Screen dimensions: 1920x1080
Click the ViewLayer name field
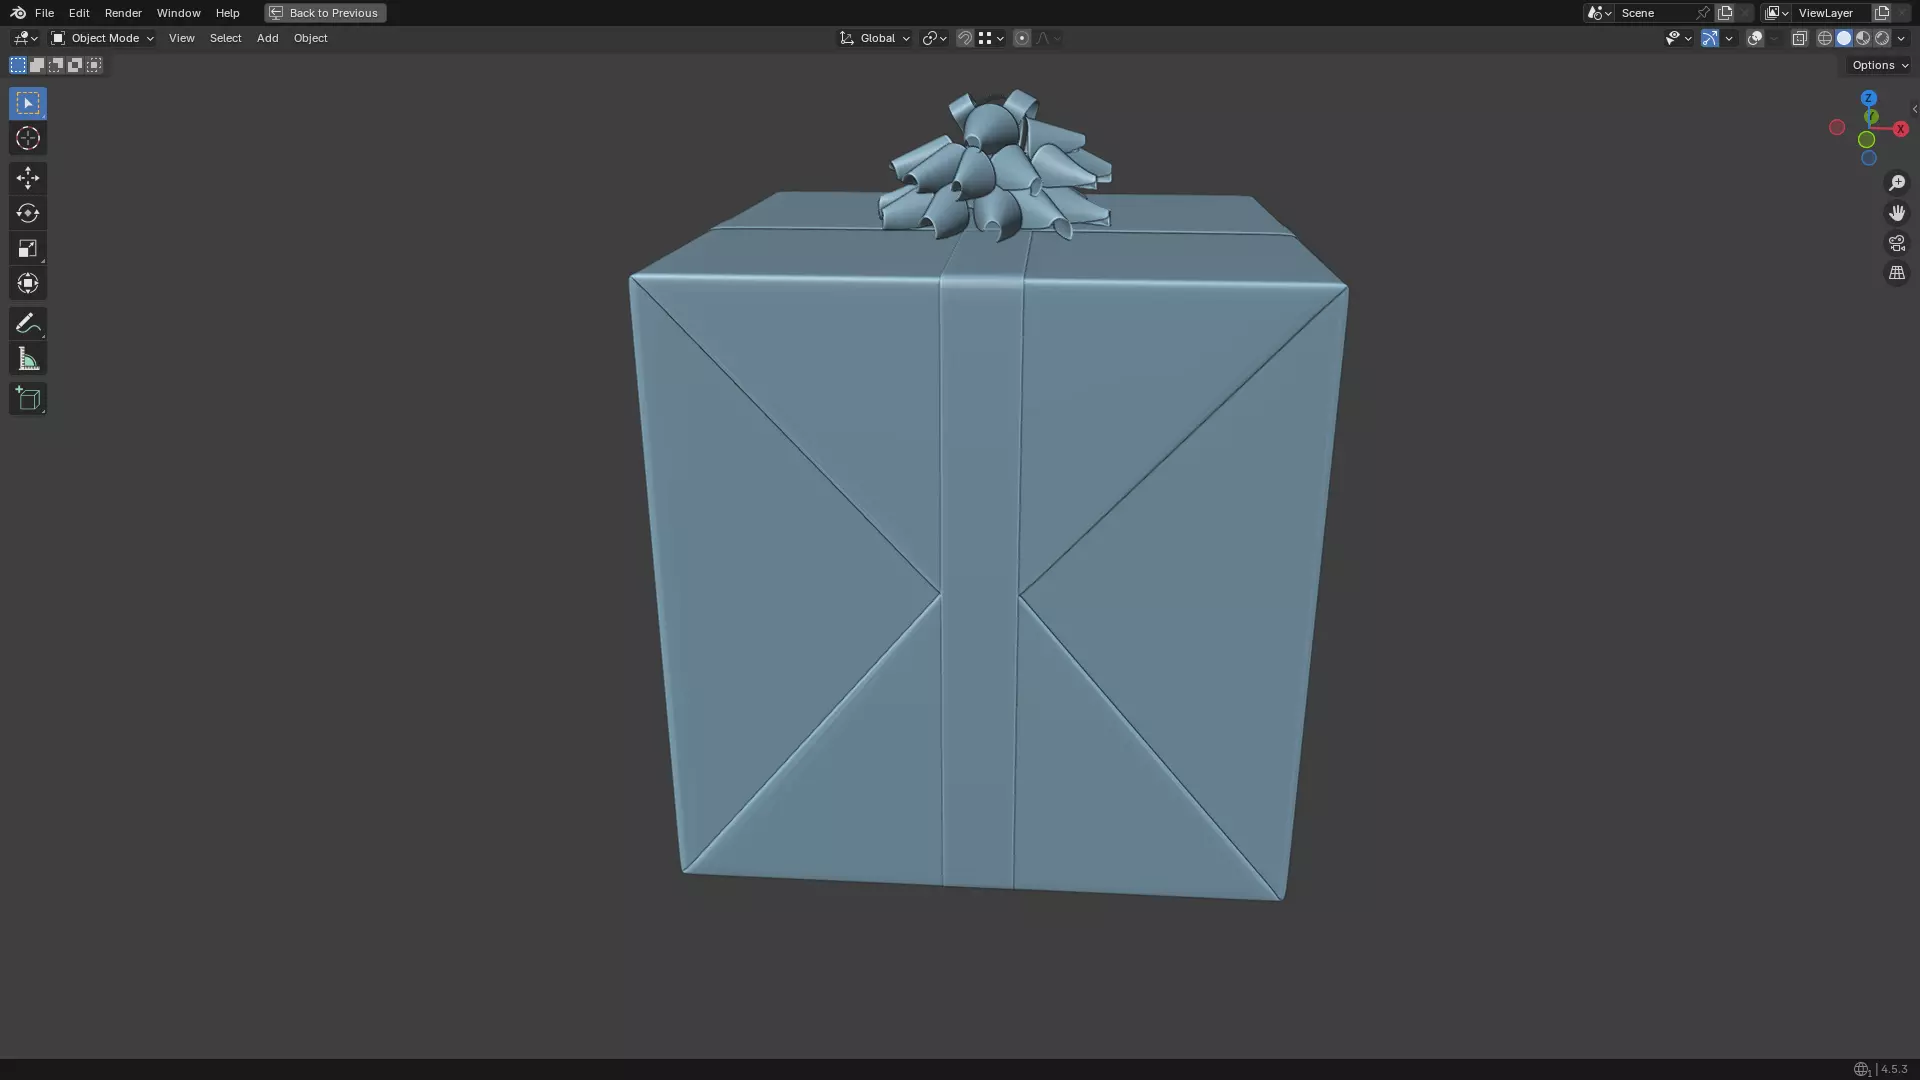[x=1832, y=13]
